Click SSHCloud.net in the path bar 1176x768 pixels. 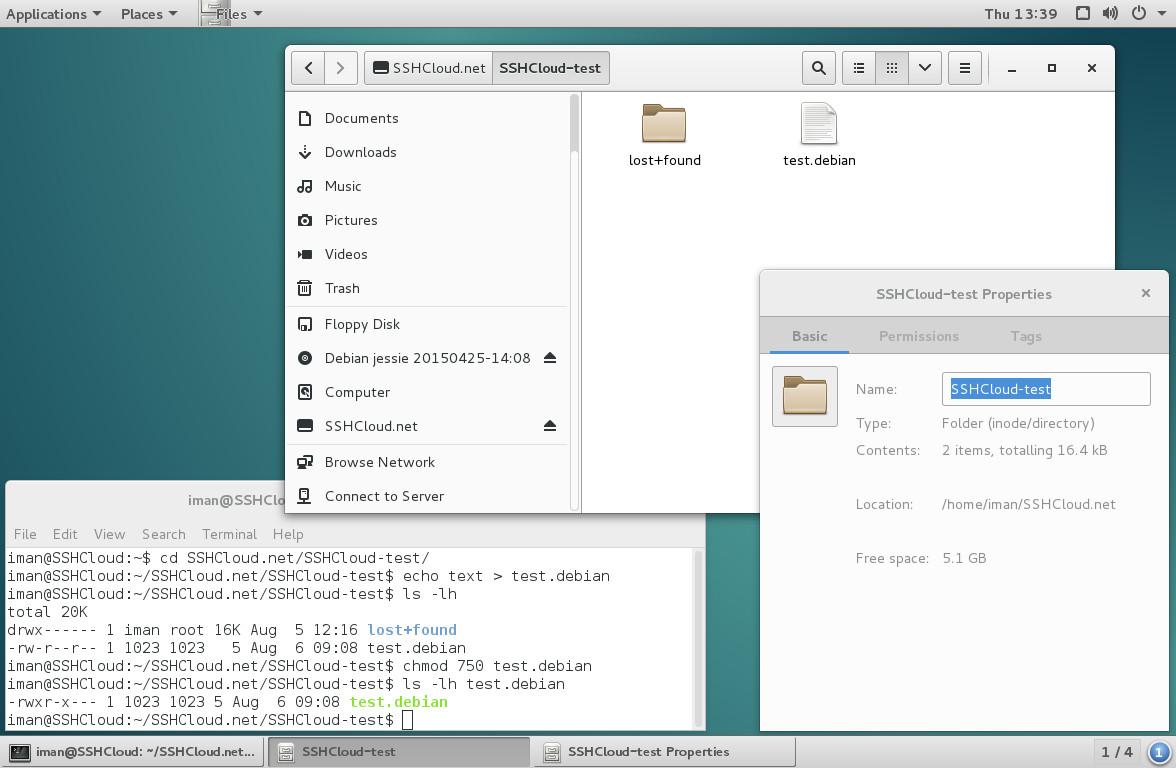tap(429, 68)
